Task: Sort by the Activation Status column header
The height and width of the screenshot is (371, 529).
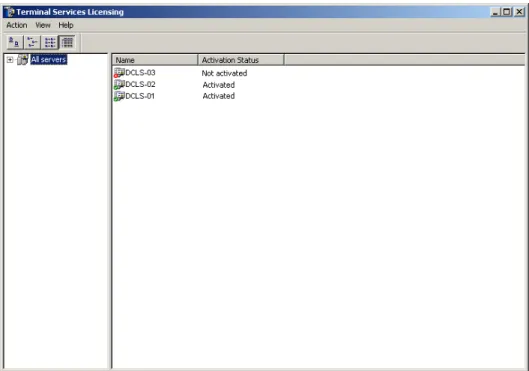Action: [x=241, y=60]
